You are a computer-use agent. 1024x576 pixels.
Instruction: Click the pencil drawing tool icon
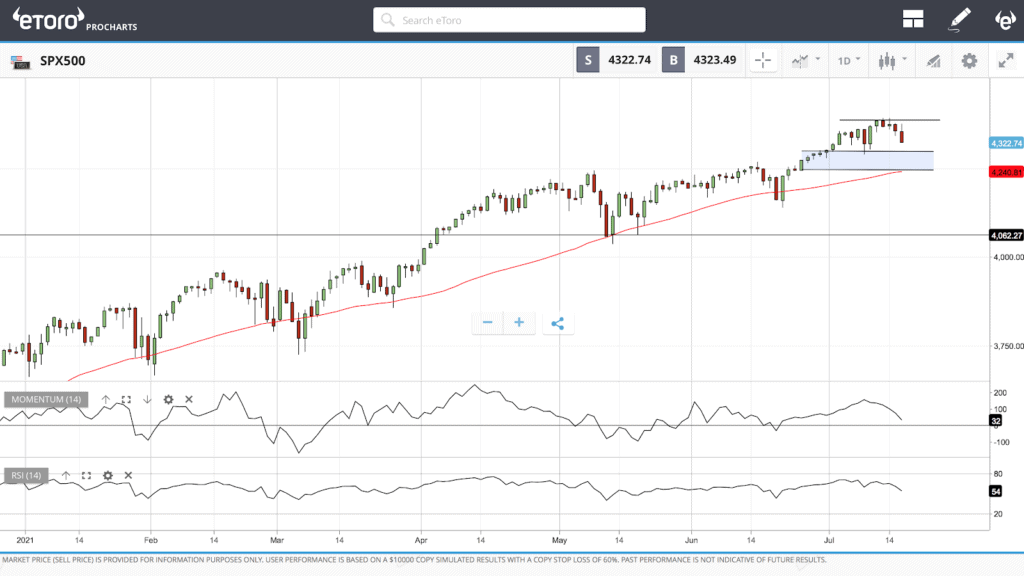tap(960, 19)
